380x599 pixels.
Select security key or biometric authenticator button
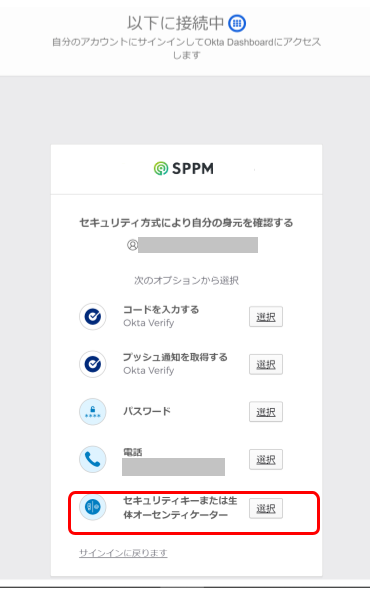266,508
